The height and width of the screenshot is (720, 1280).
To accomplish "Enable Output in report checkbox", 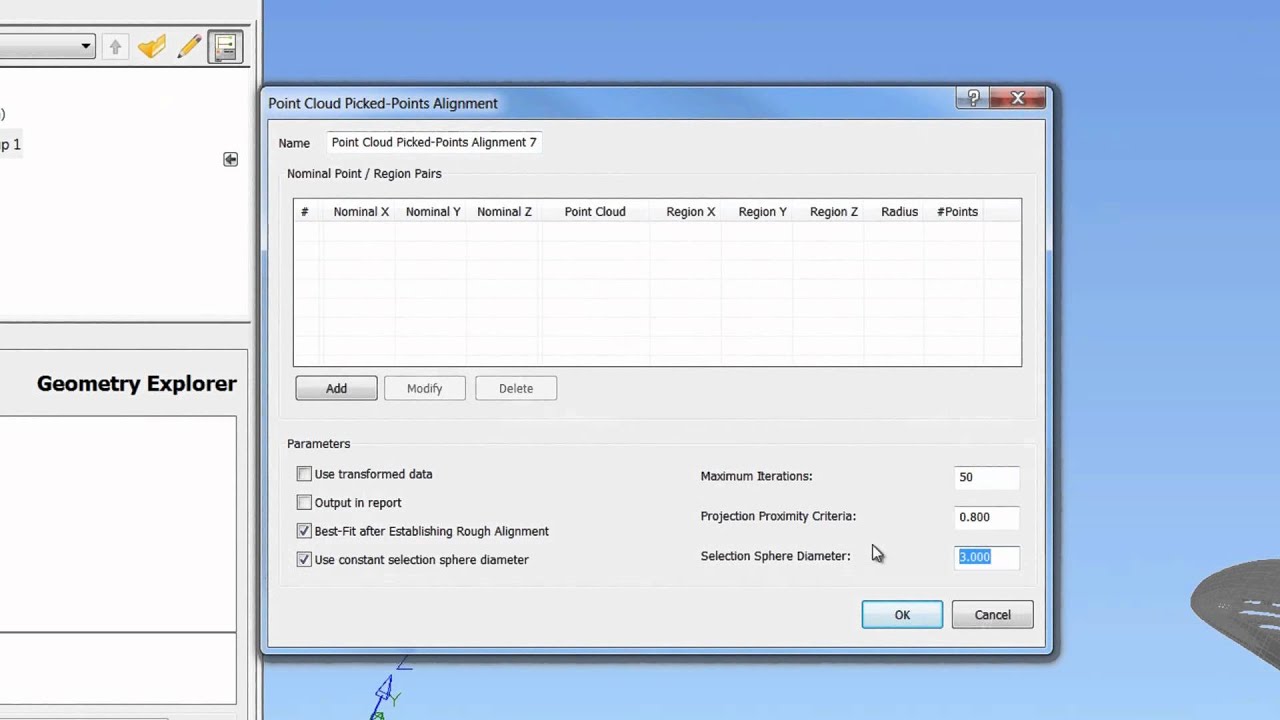I will click(x=304, y=503).
